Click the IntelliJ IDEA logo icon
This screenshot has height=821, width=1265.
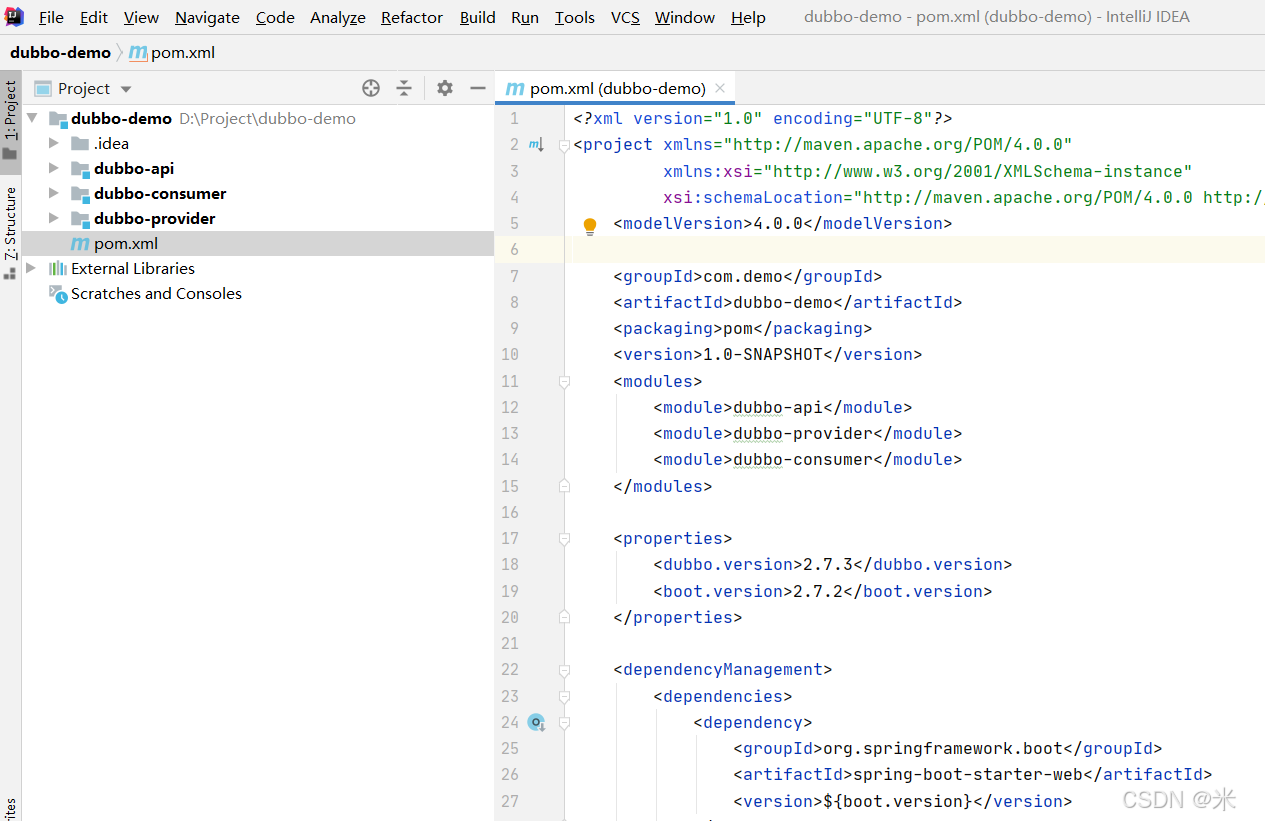[x=14, y=17]
